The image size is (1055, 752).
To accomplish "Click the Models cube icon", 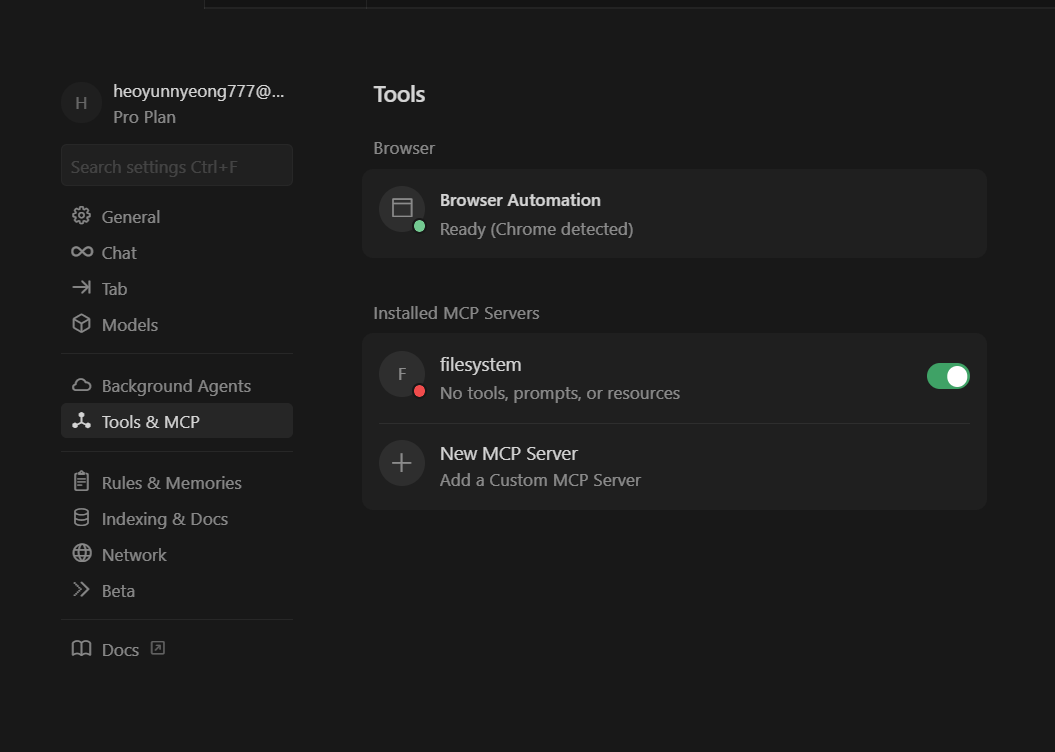I will click(82, 324).
